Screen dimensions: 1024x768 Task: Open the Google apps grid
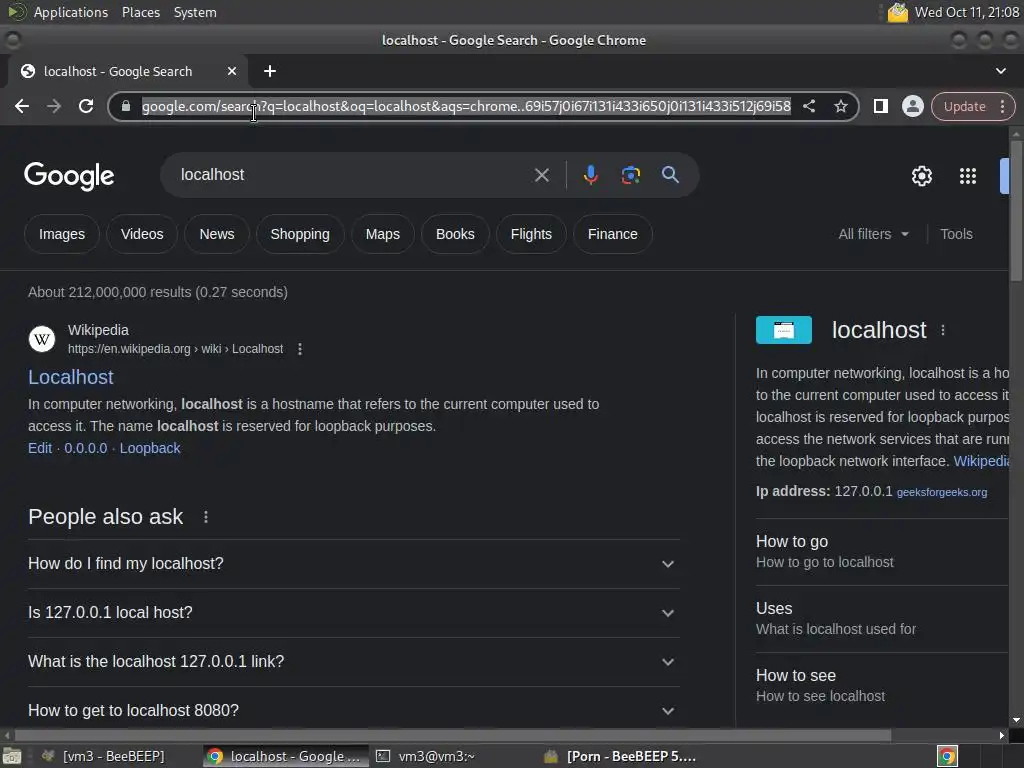pyautogui.click(x=967, y=176)
